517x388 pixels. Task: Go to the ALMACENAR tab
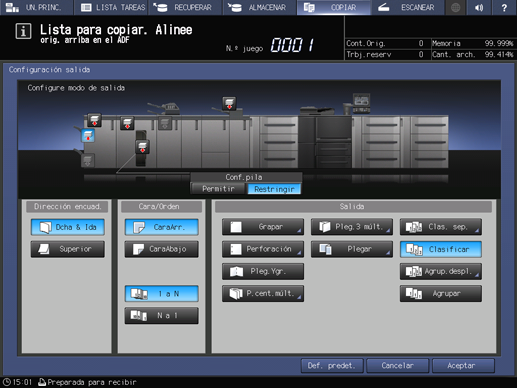tap(260, 7)
